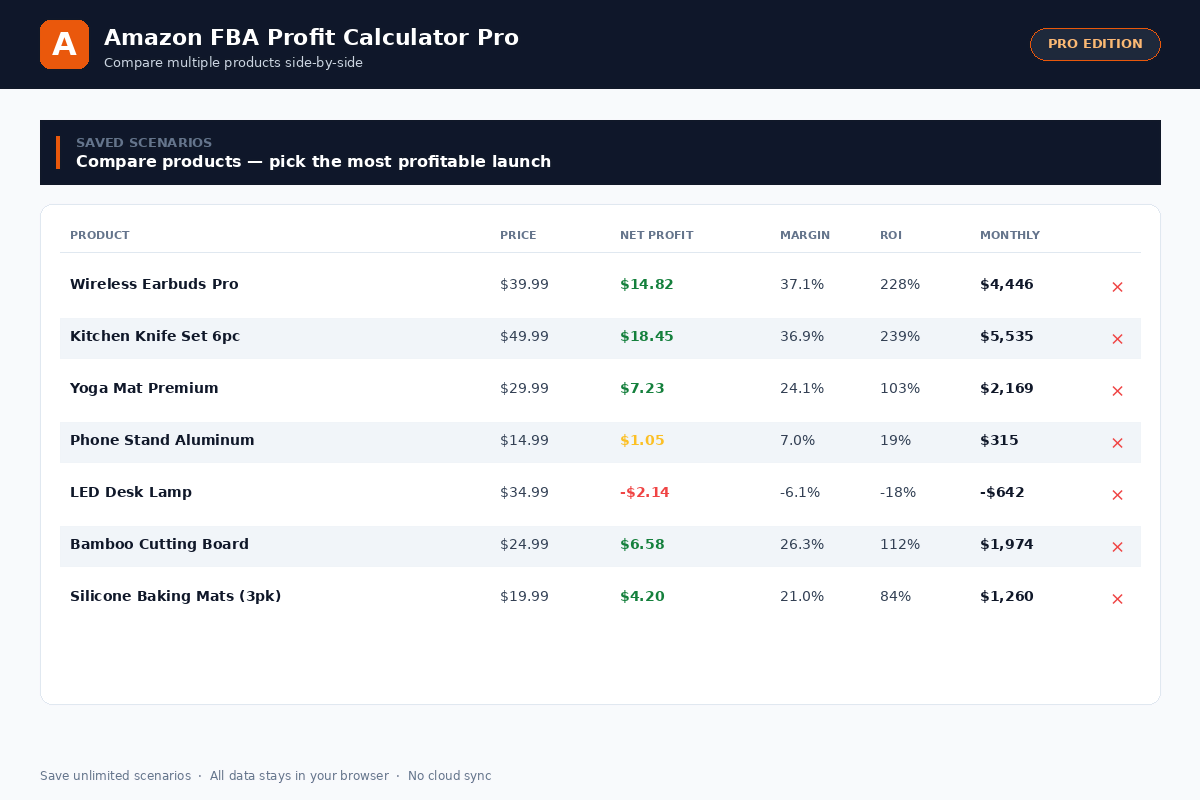Screen dimensions: 1200x800
Task: Select the Wireless Earbuds Pro product name
Action: pyautogui.click(x=154, y=285)
